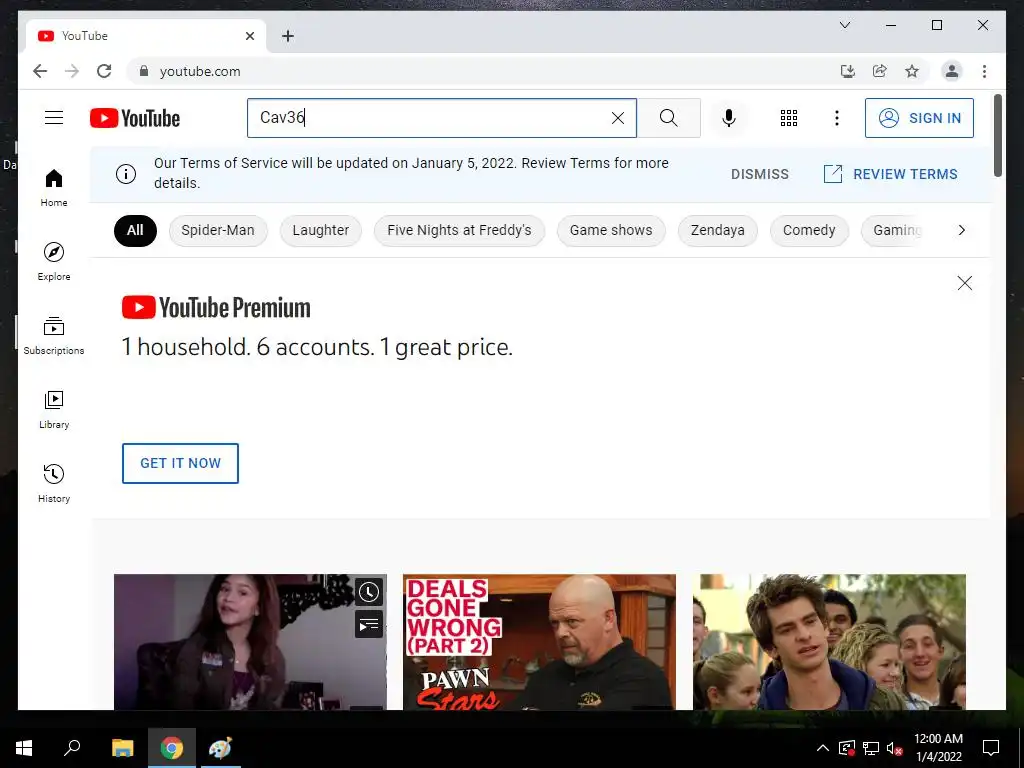This screenshot has width=1024, height=768.
Task: Share this page via address bar icon
Action: pyautogui.click(x=880, y=71)
